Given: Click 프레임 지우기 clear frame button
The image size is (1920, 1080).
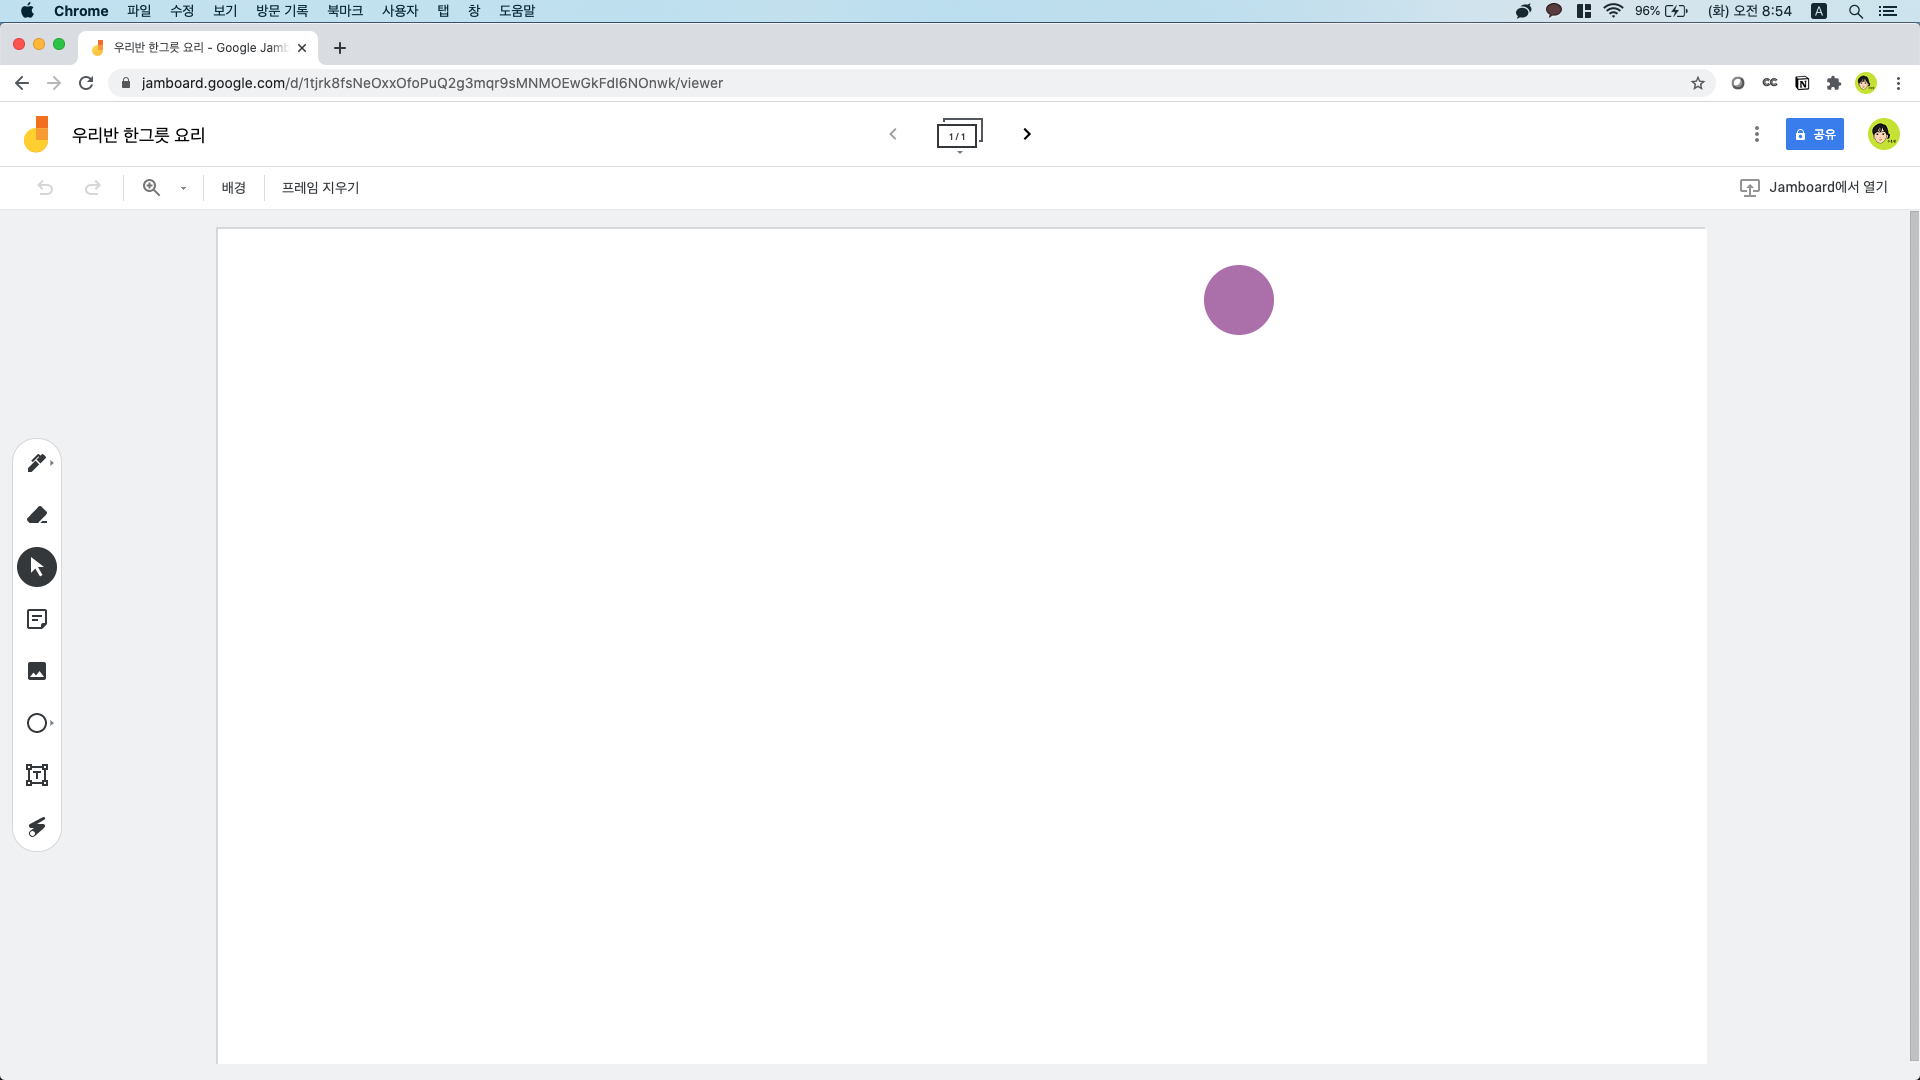Looking at the screenshot, I should click(320, 188).
